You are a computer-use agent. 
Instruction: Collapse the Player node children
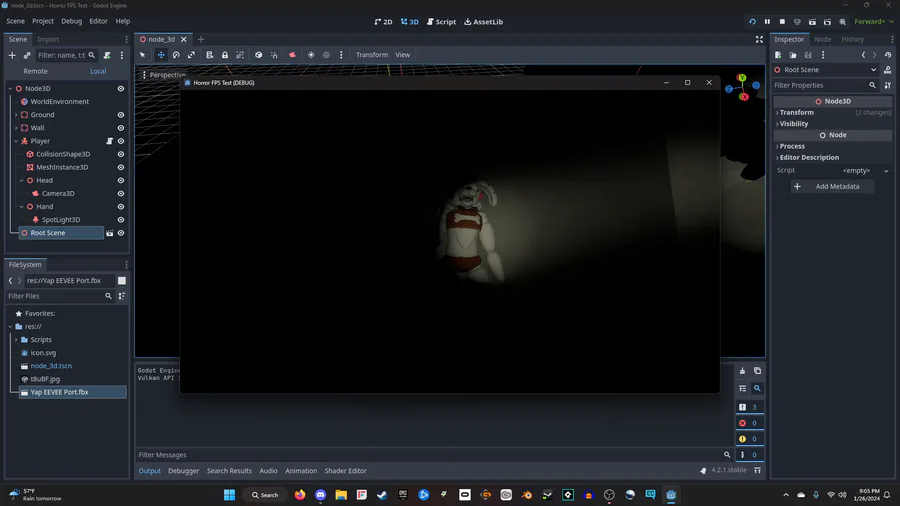point(16,141)
